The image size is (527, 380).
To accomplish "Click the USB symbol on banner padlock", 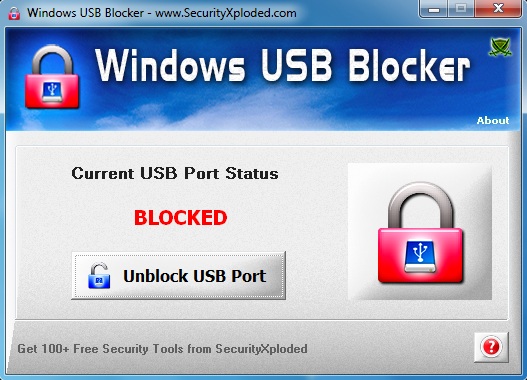I will pos(52,91).
